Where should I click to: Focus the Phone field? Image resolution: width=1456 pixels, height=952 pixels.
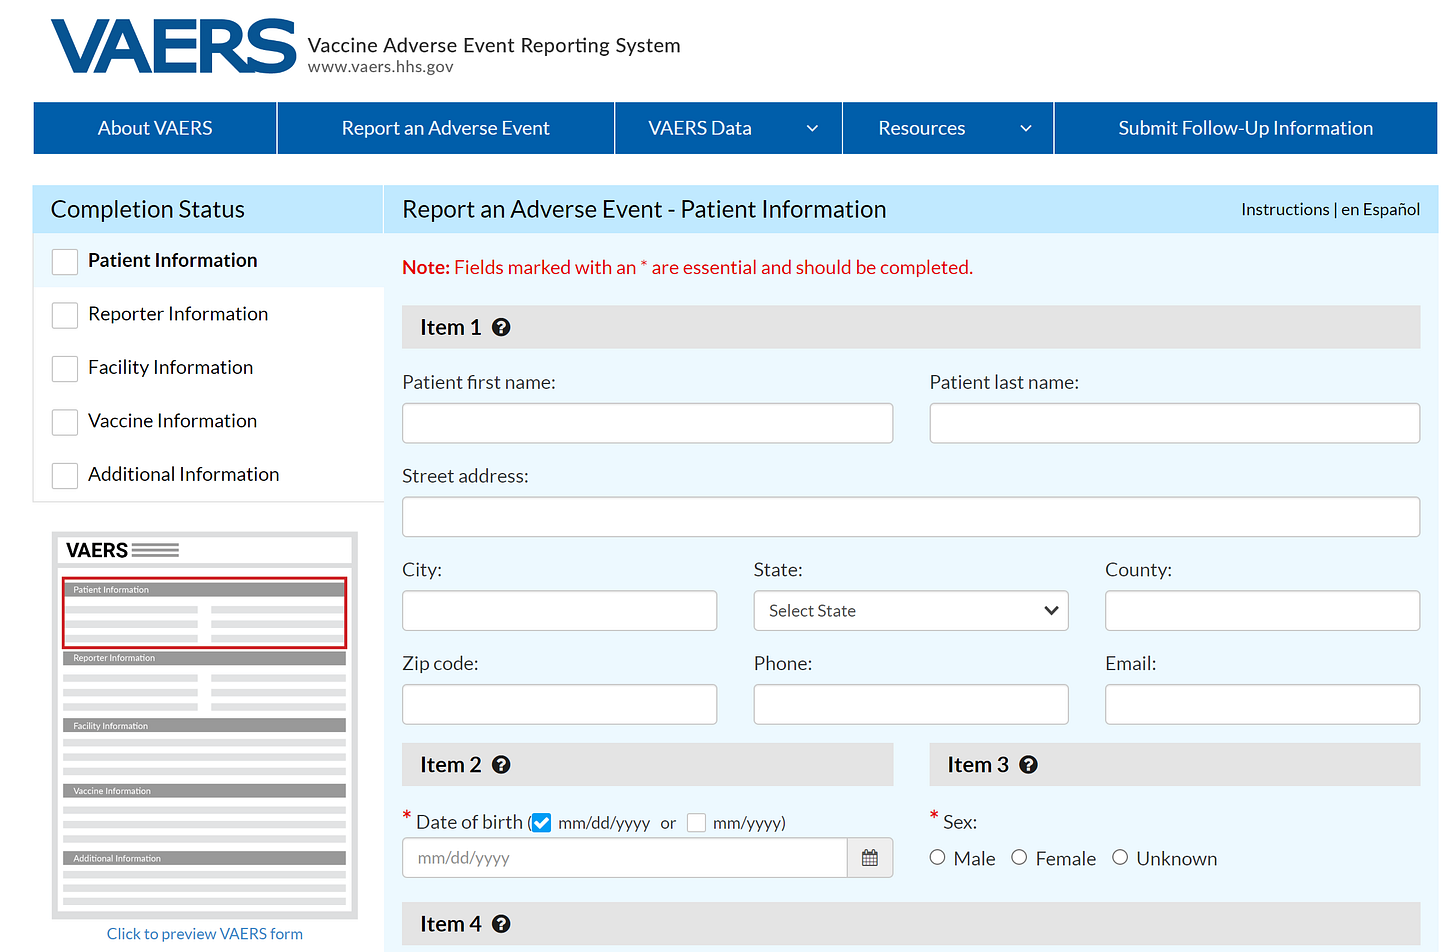[911, 705]
